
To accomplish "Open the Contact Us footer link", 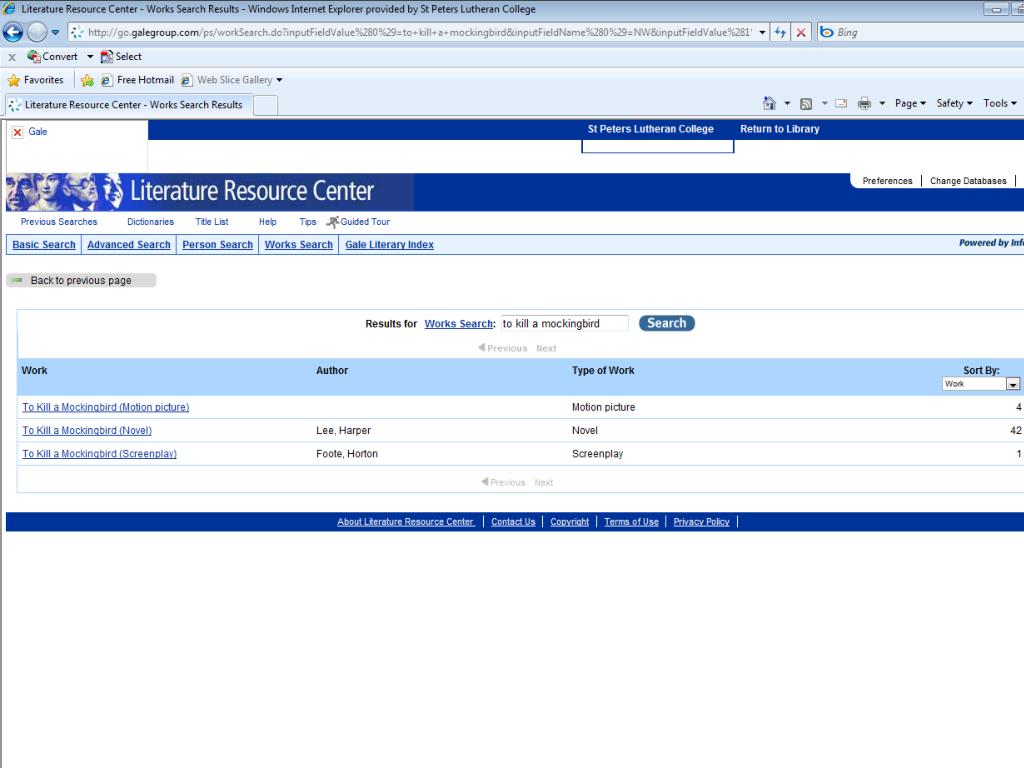I will coord(513,522).
